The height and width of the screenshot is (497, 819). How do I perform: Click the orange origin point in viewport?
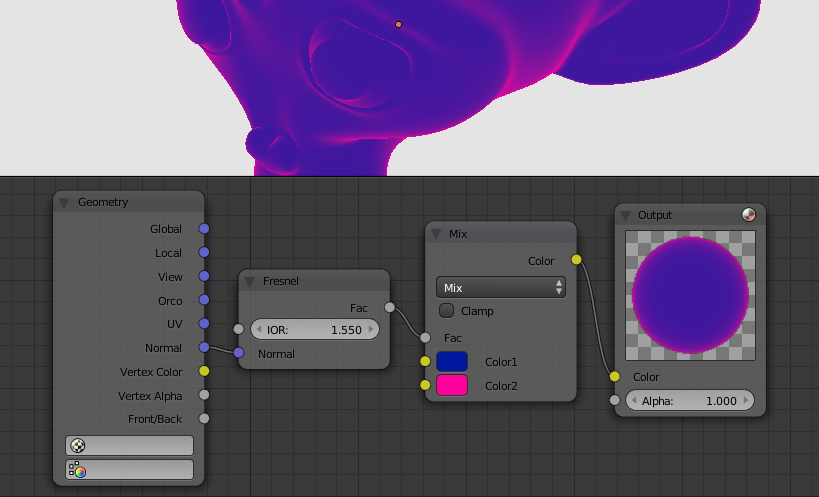pyautogui.click(x=399, y=25)
